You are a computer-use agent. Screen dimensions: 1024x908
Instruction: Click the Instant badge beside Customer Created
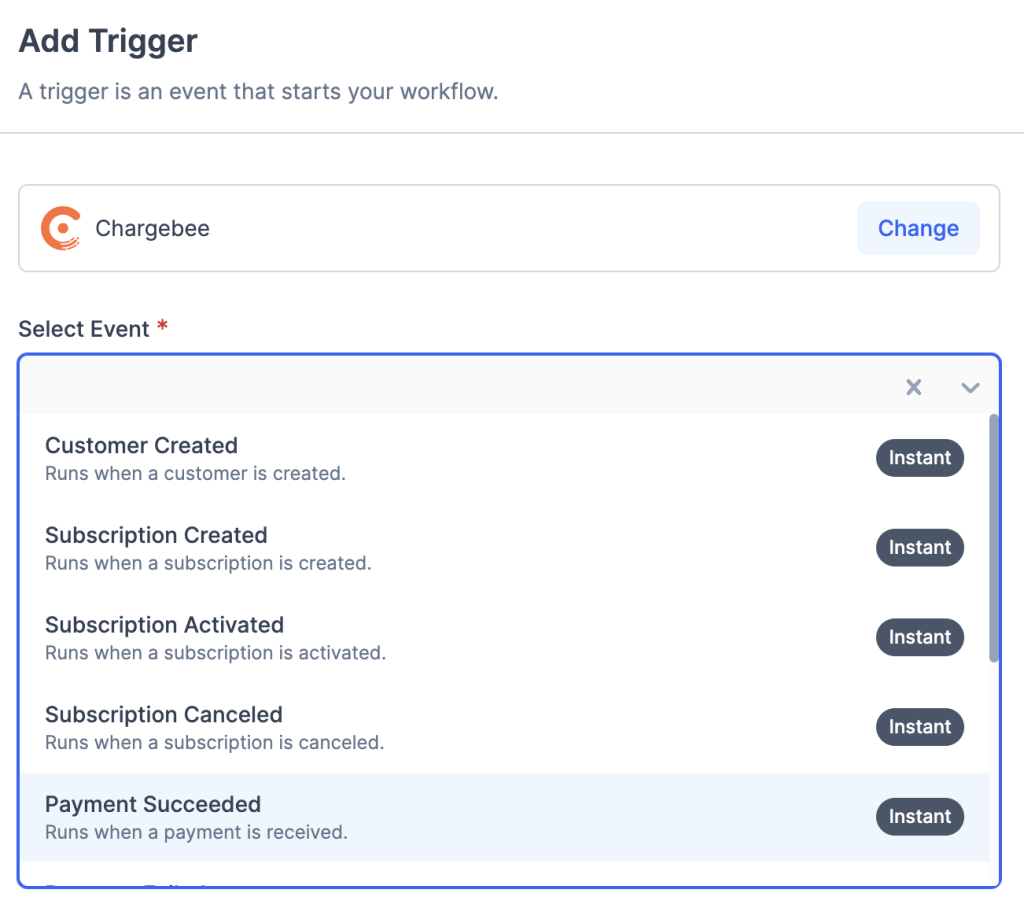point(920,458)
